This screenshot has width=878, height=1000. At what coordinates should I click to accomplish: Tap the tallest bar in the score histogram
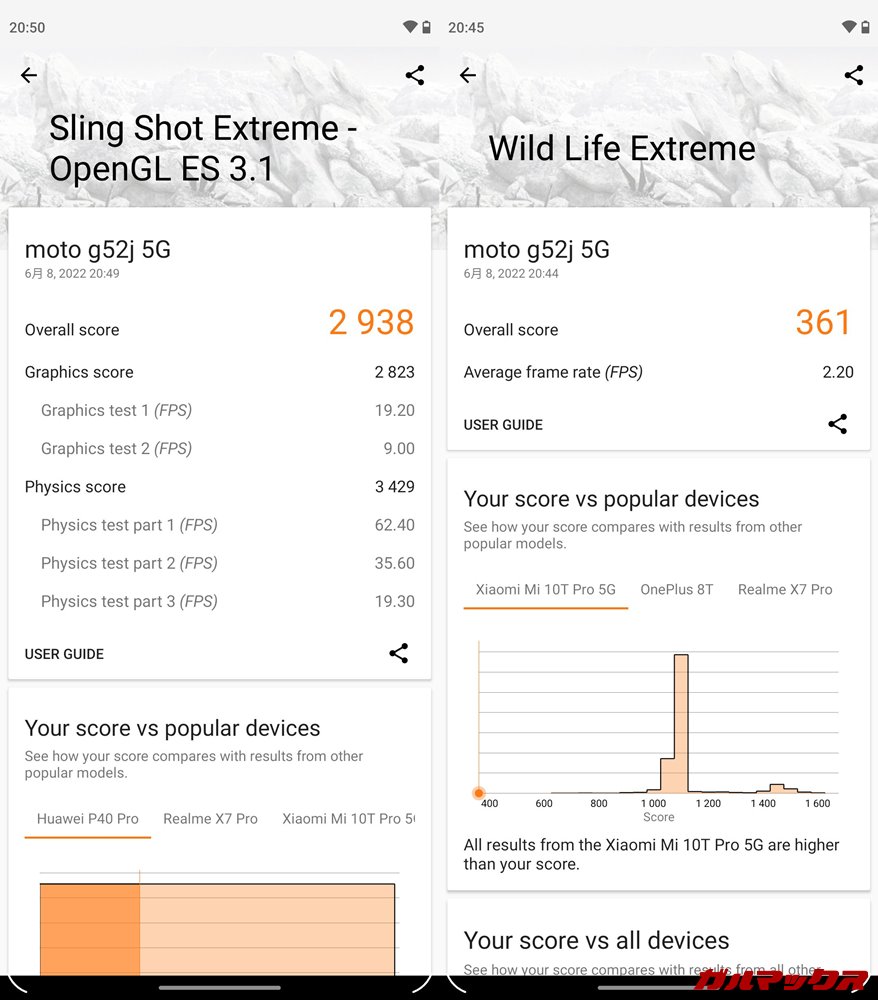pyautogui.click(x=681, y=722)
